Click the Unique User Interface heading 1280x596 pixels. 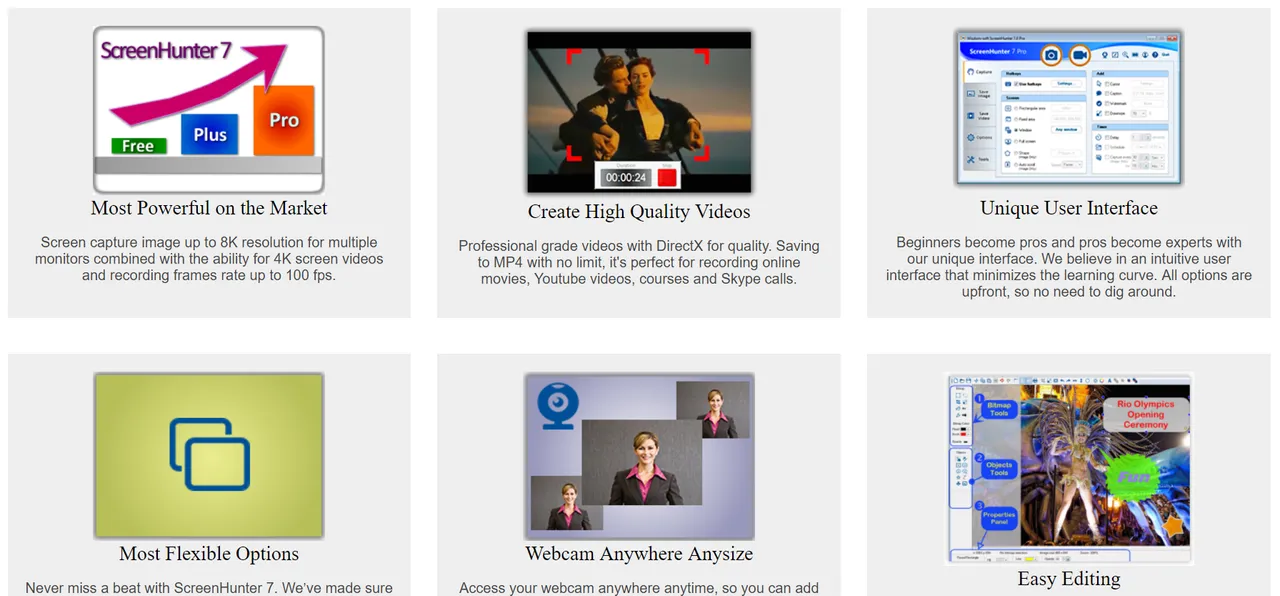pos(1069,208)
